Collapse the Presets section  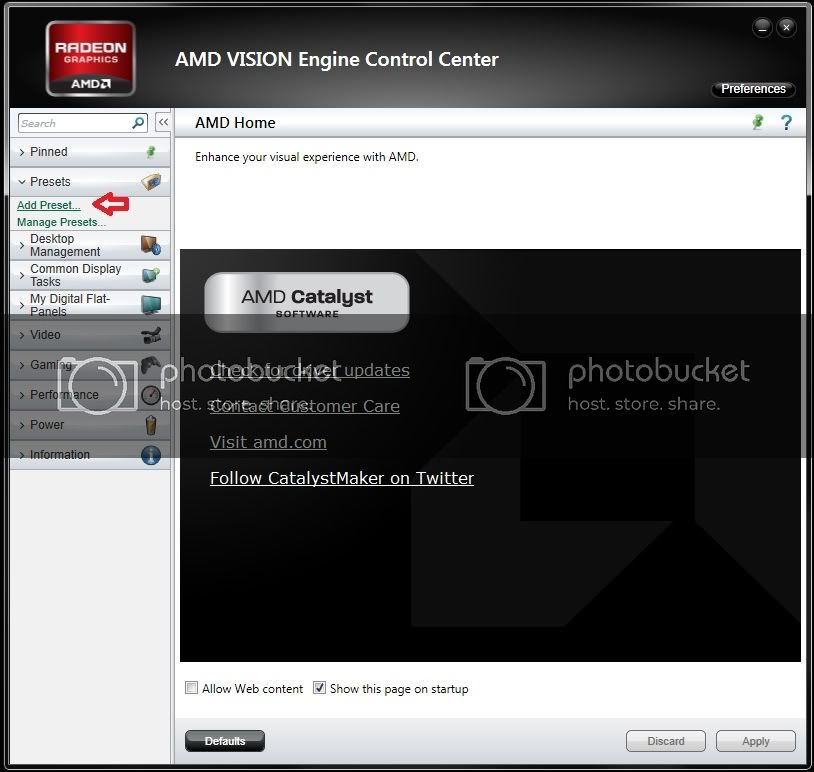pyautogui.click(x=21, y=182)
